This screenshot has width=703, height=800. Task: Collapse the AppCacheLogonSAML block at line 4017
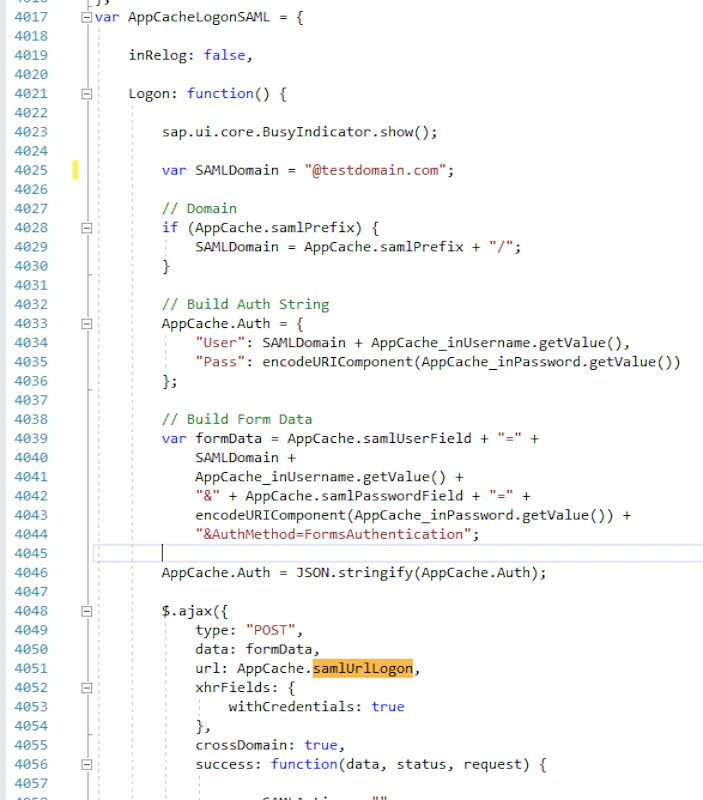tap(87, 17)
